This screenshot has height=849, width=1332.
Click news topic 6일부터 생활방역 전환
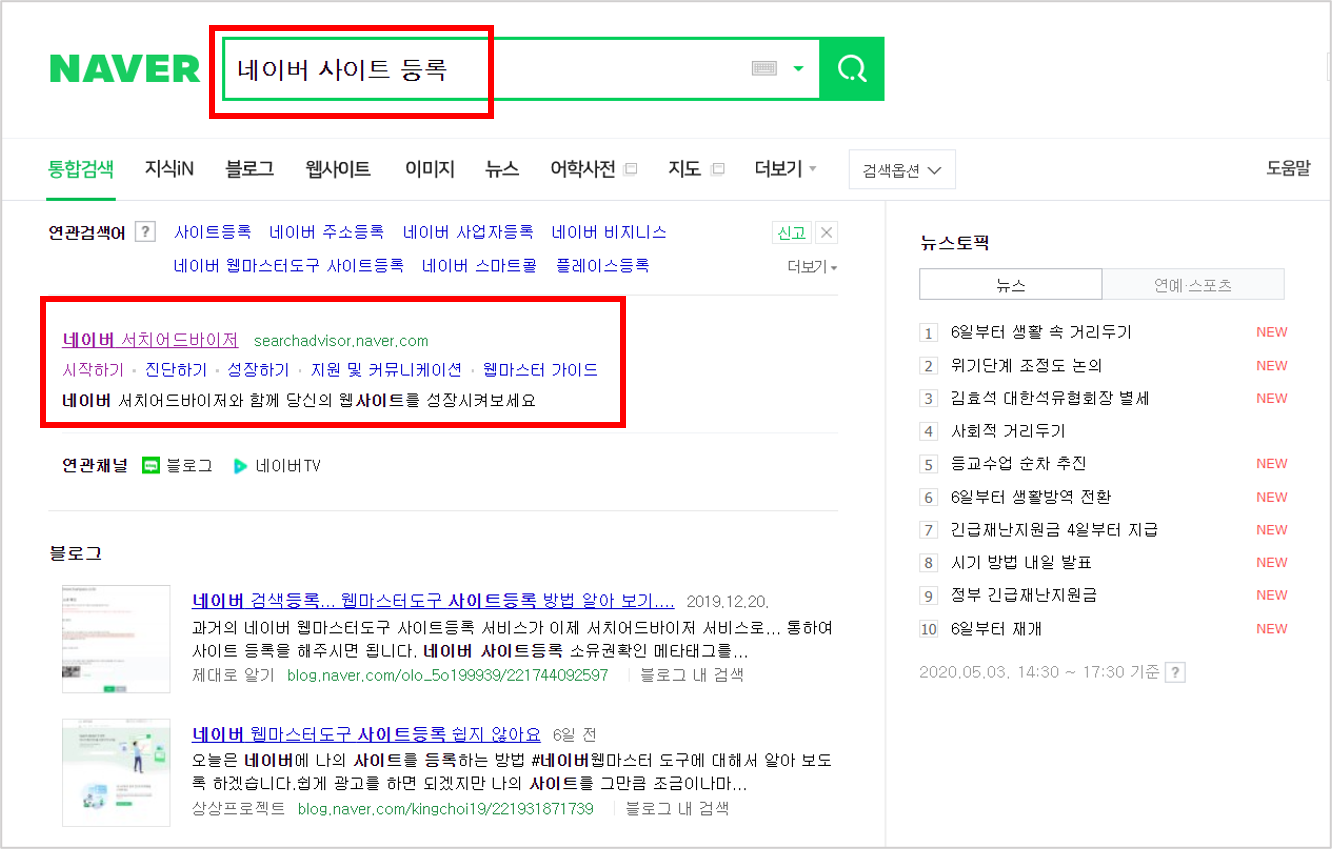1031,497
